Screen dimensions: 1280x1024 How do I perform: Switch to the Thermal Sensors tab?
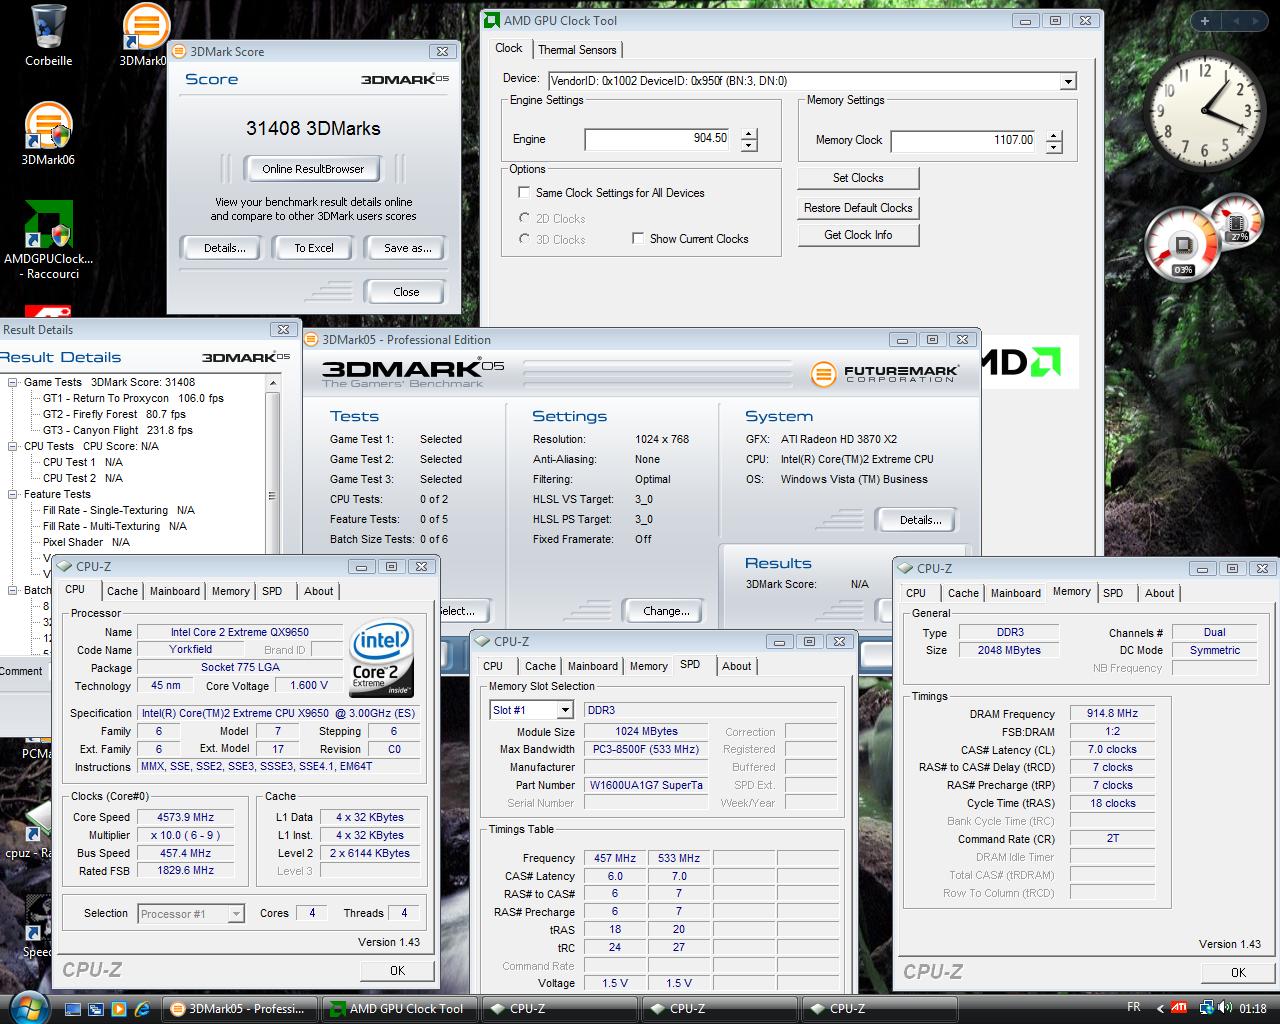577,49
